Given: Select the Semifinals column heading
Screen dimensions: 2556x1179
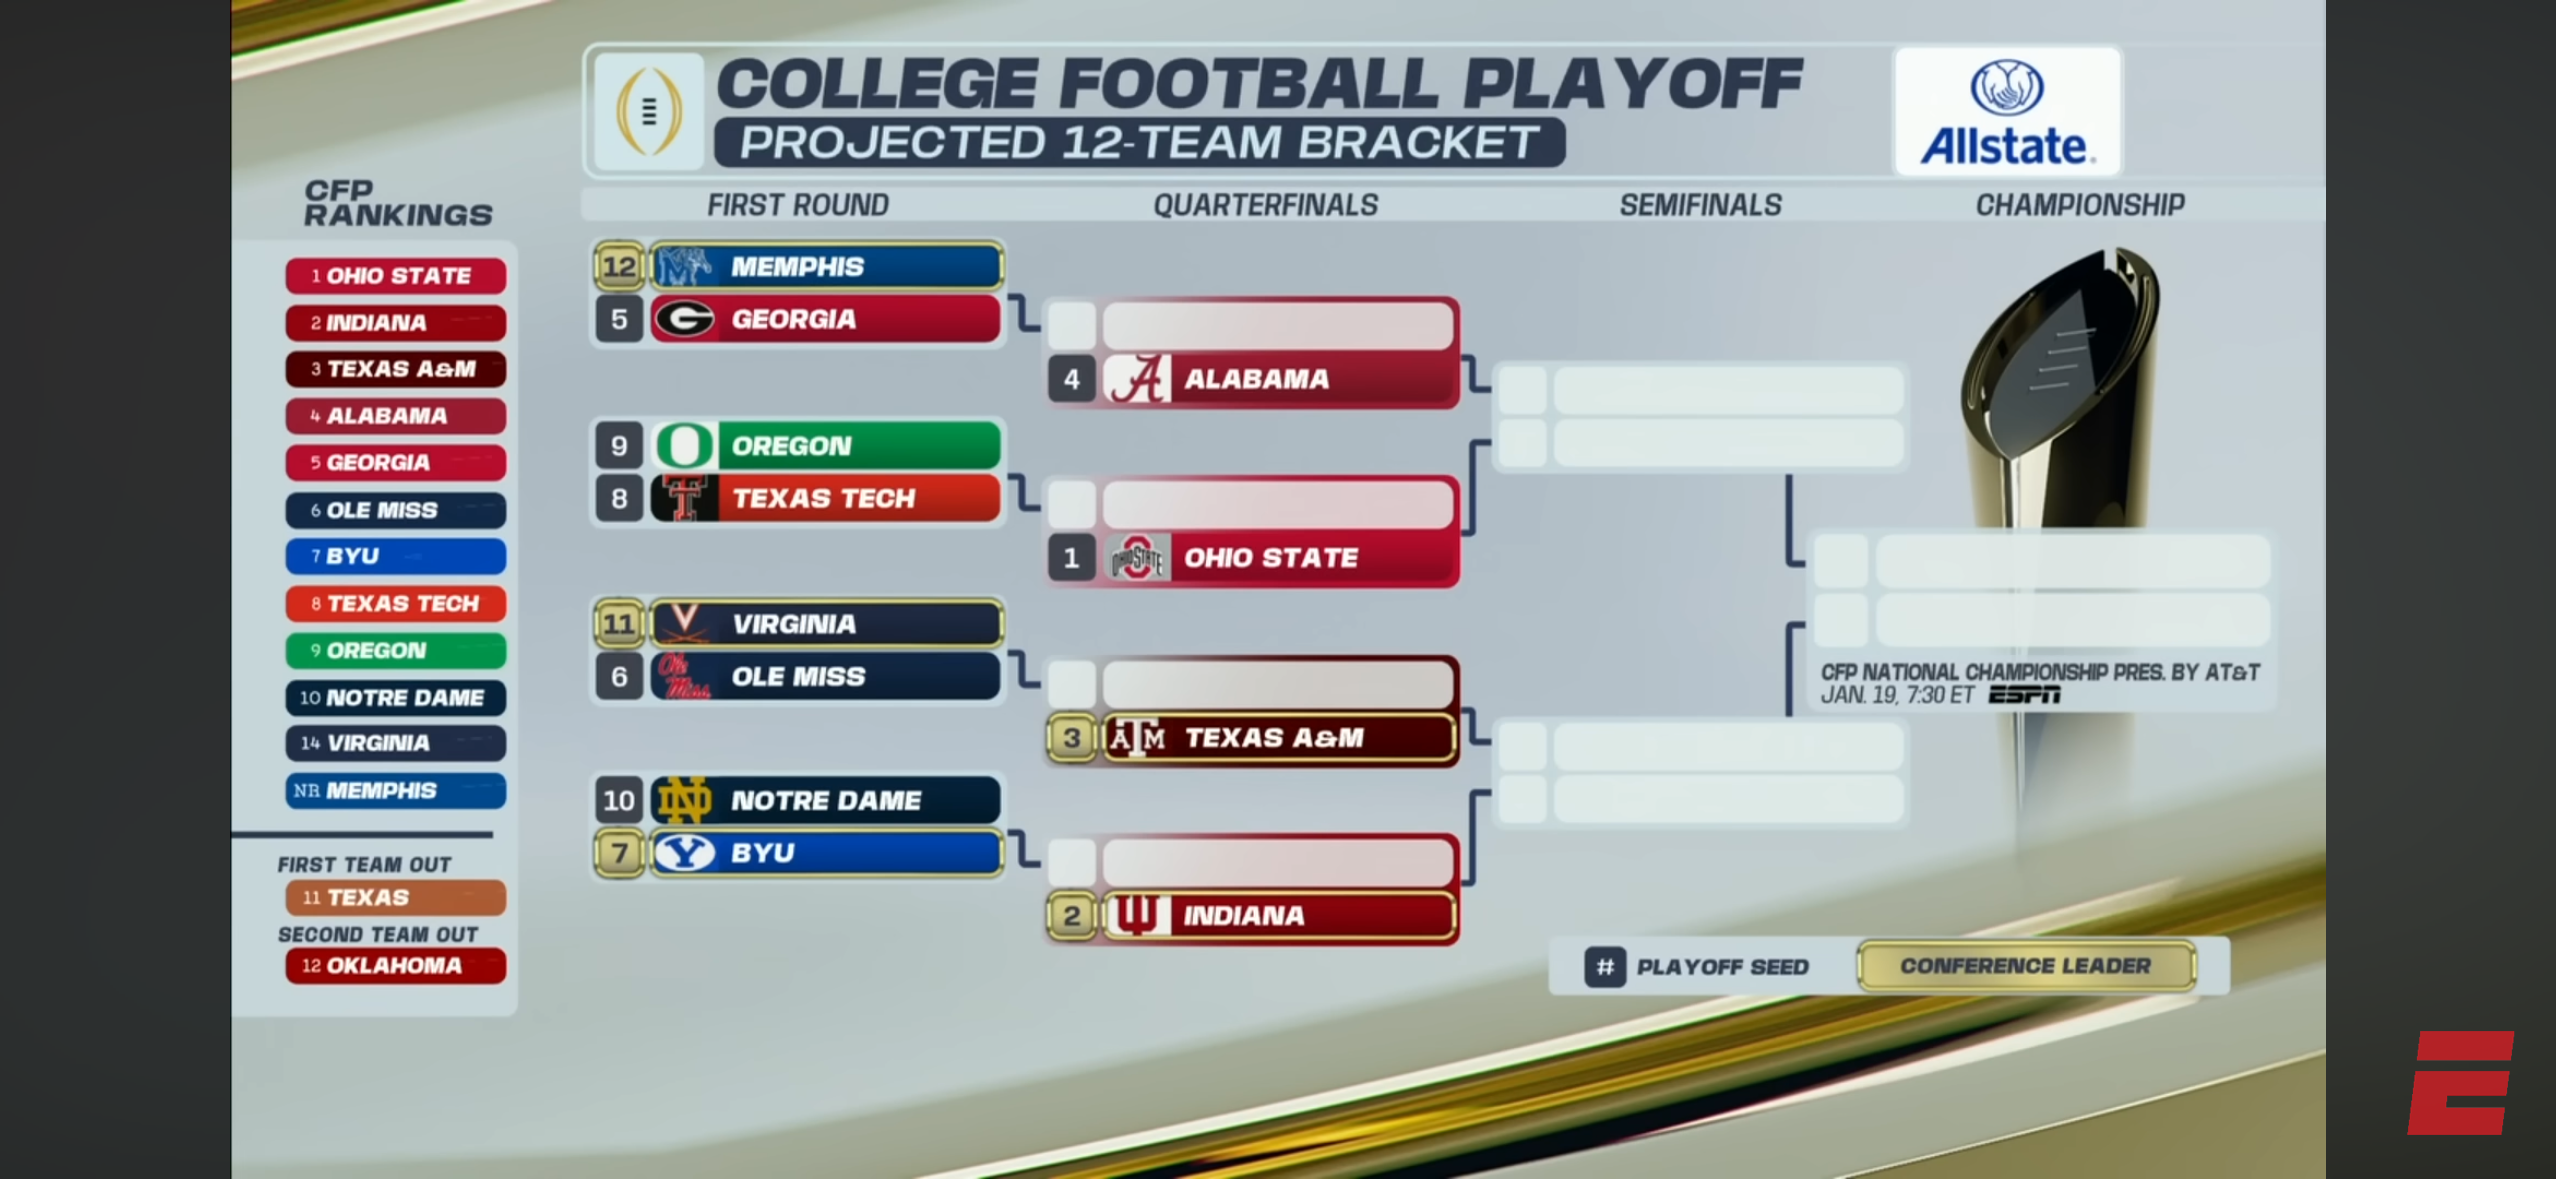Looking at the screenshot, I should pyautogui.click(x=1700, y=205).
